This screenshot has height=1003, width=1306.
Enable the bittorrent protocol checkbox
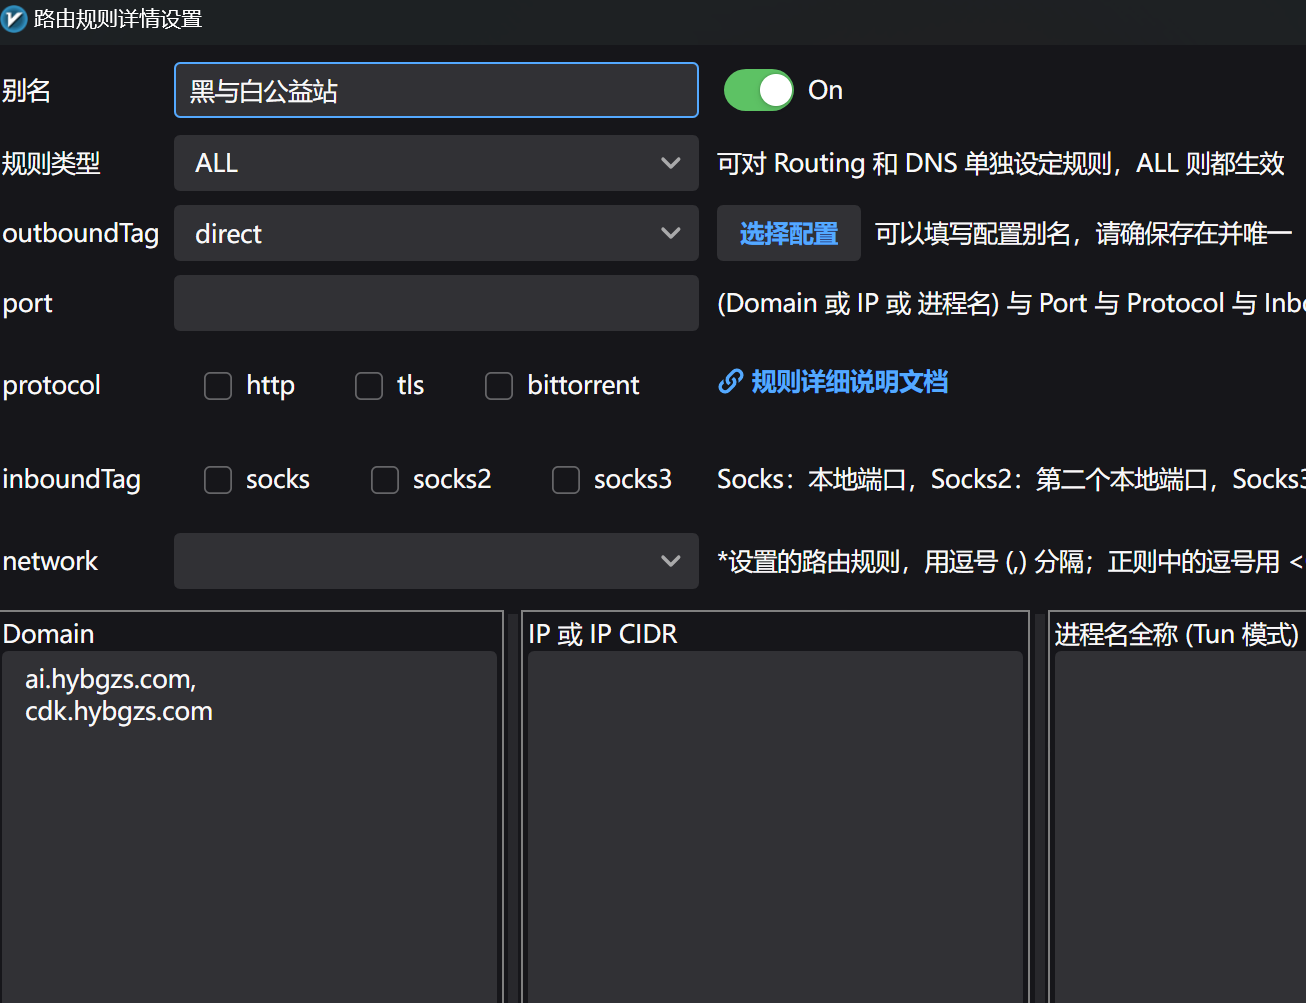[x=499, y=386]
